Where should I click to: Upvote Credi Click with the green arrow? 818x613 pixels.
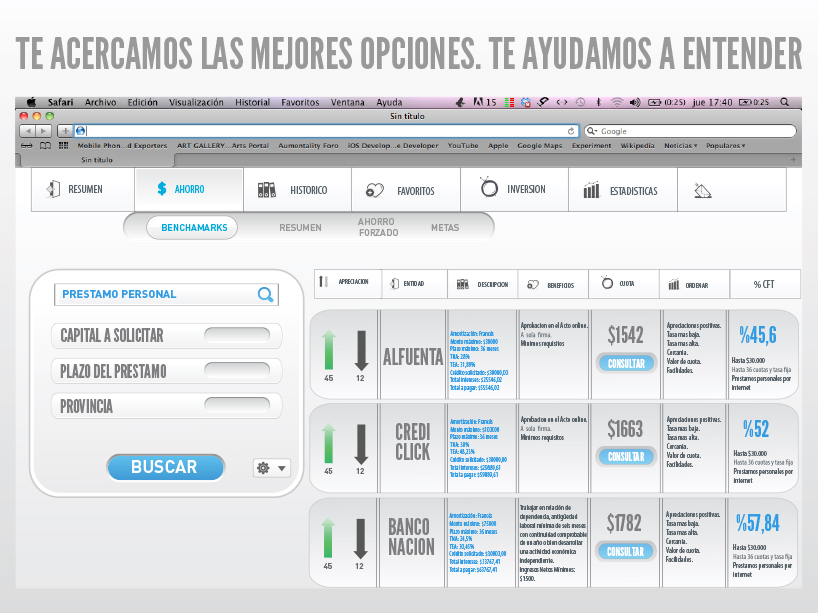[x=329, y=443]
